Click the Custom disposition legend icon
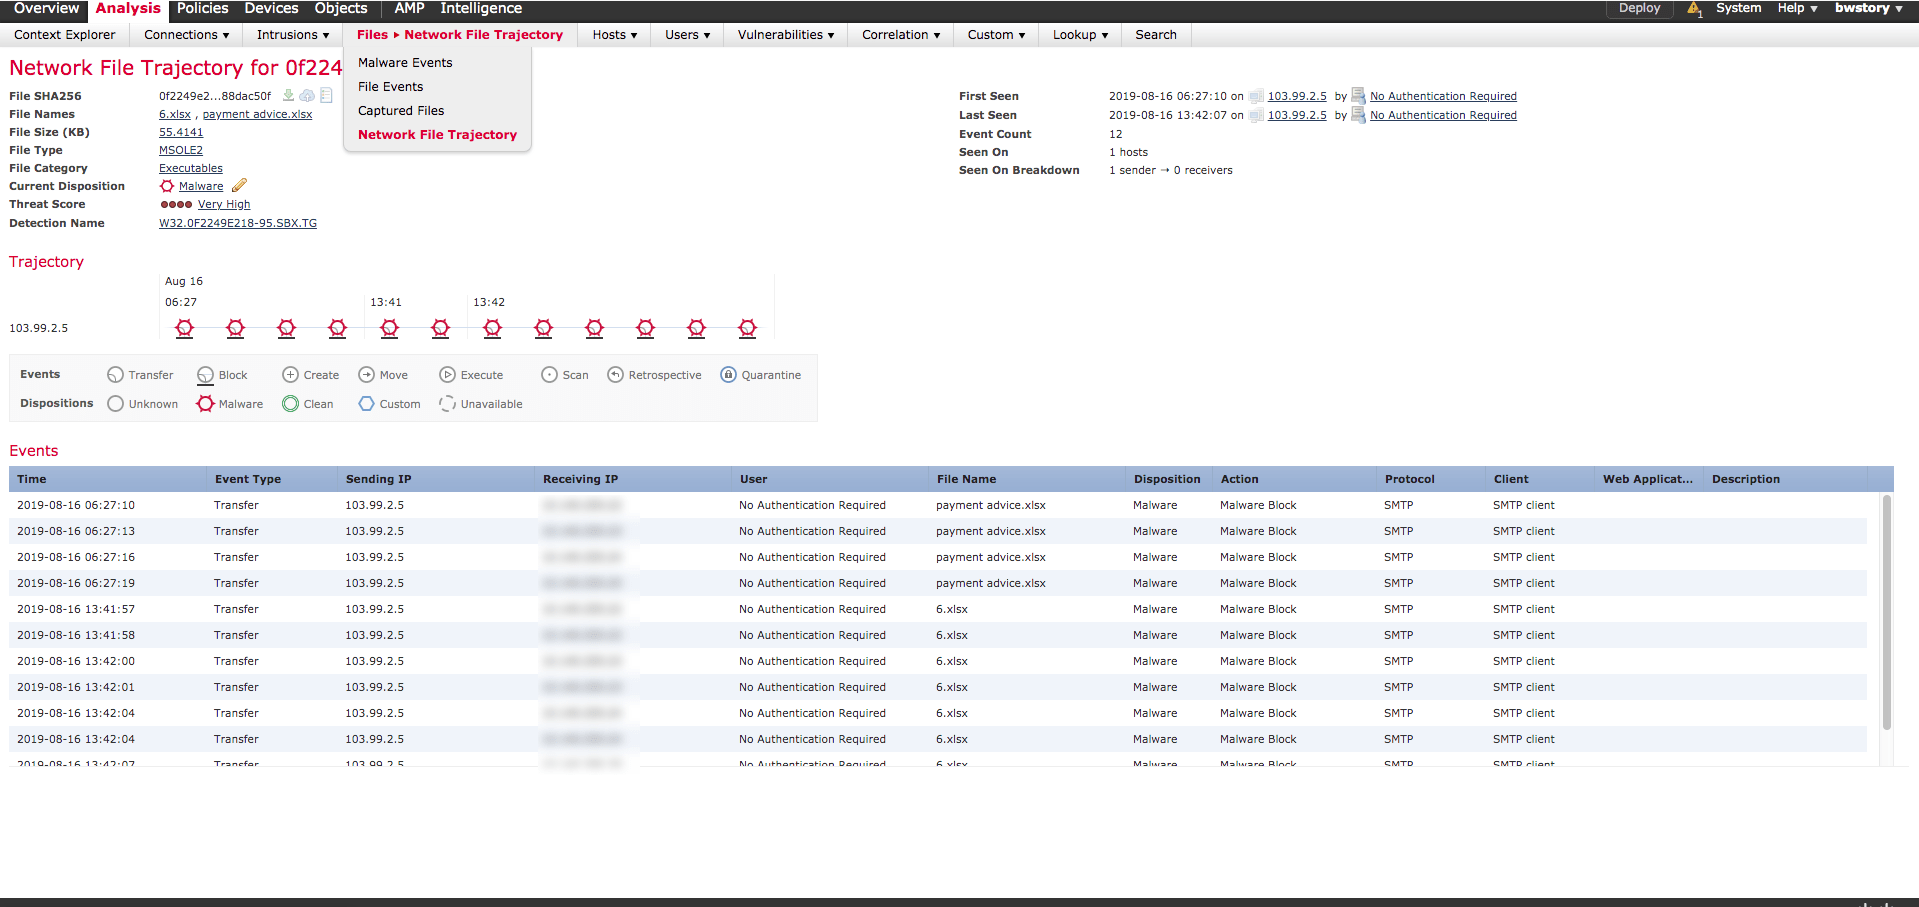Viewport: 1919px width, 907px height. pyautogui.click(x=366, y=404)
